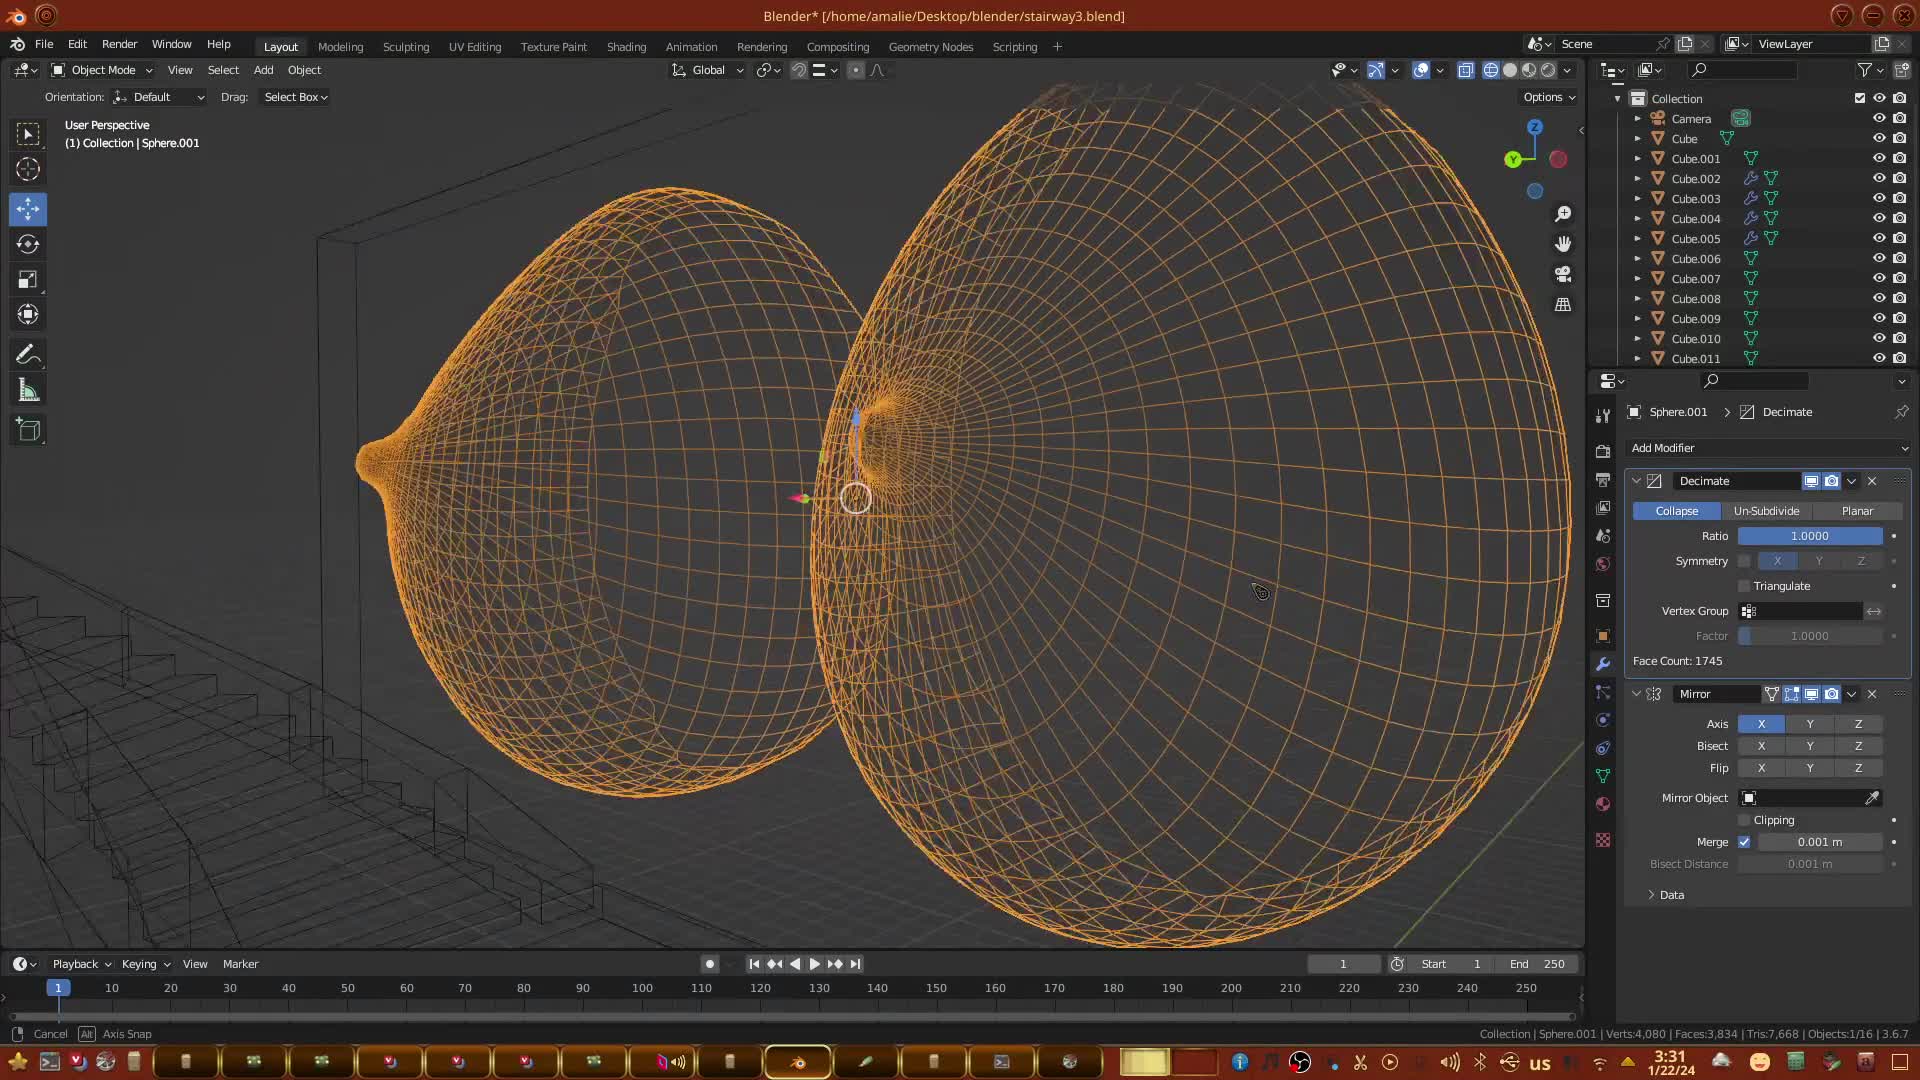This screenshot has height=1080, width=1920.
Task: Click the Add Cube tool
Action: [x=28, y=431]
